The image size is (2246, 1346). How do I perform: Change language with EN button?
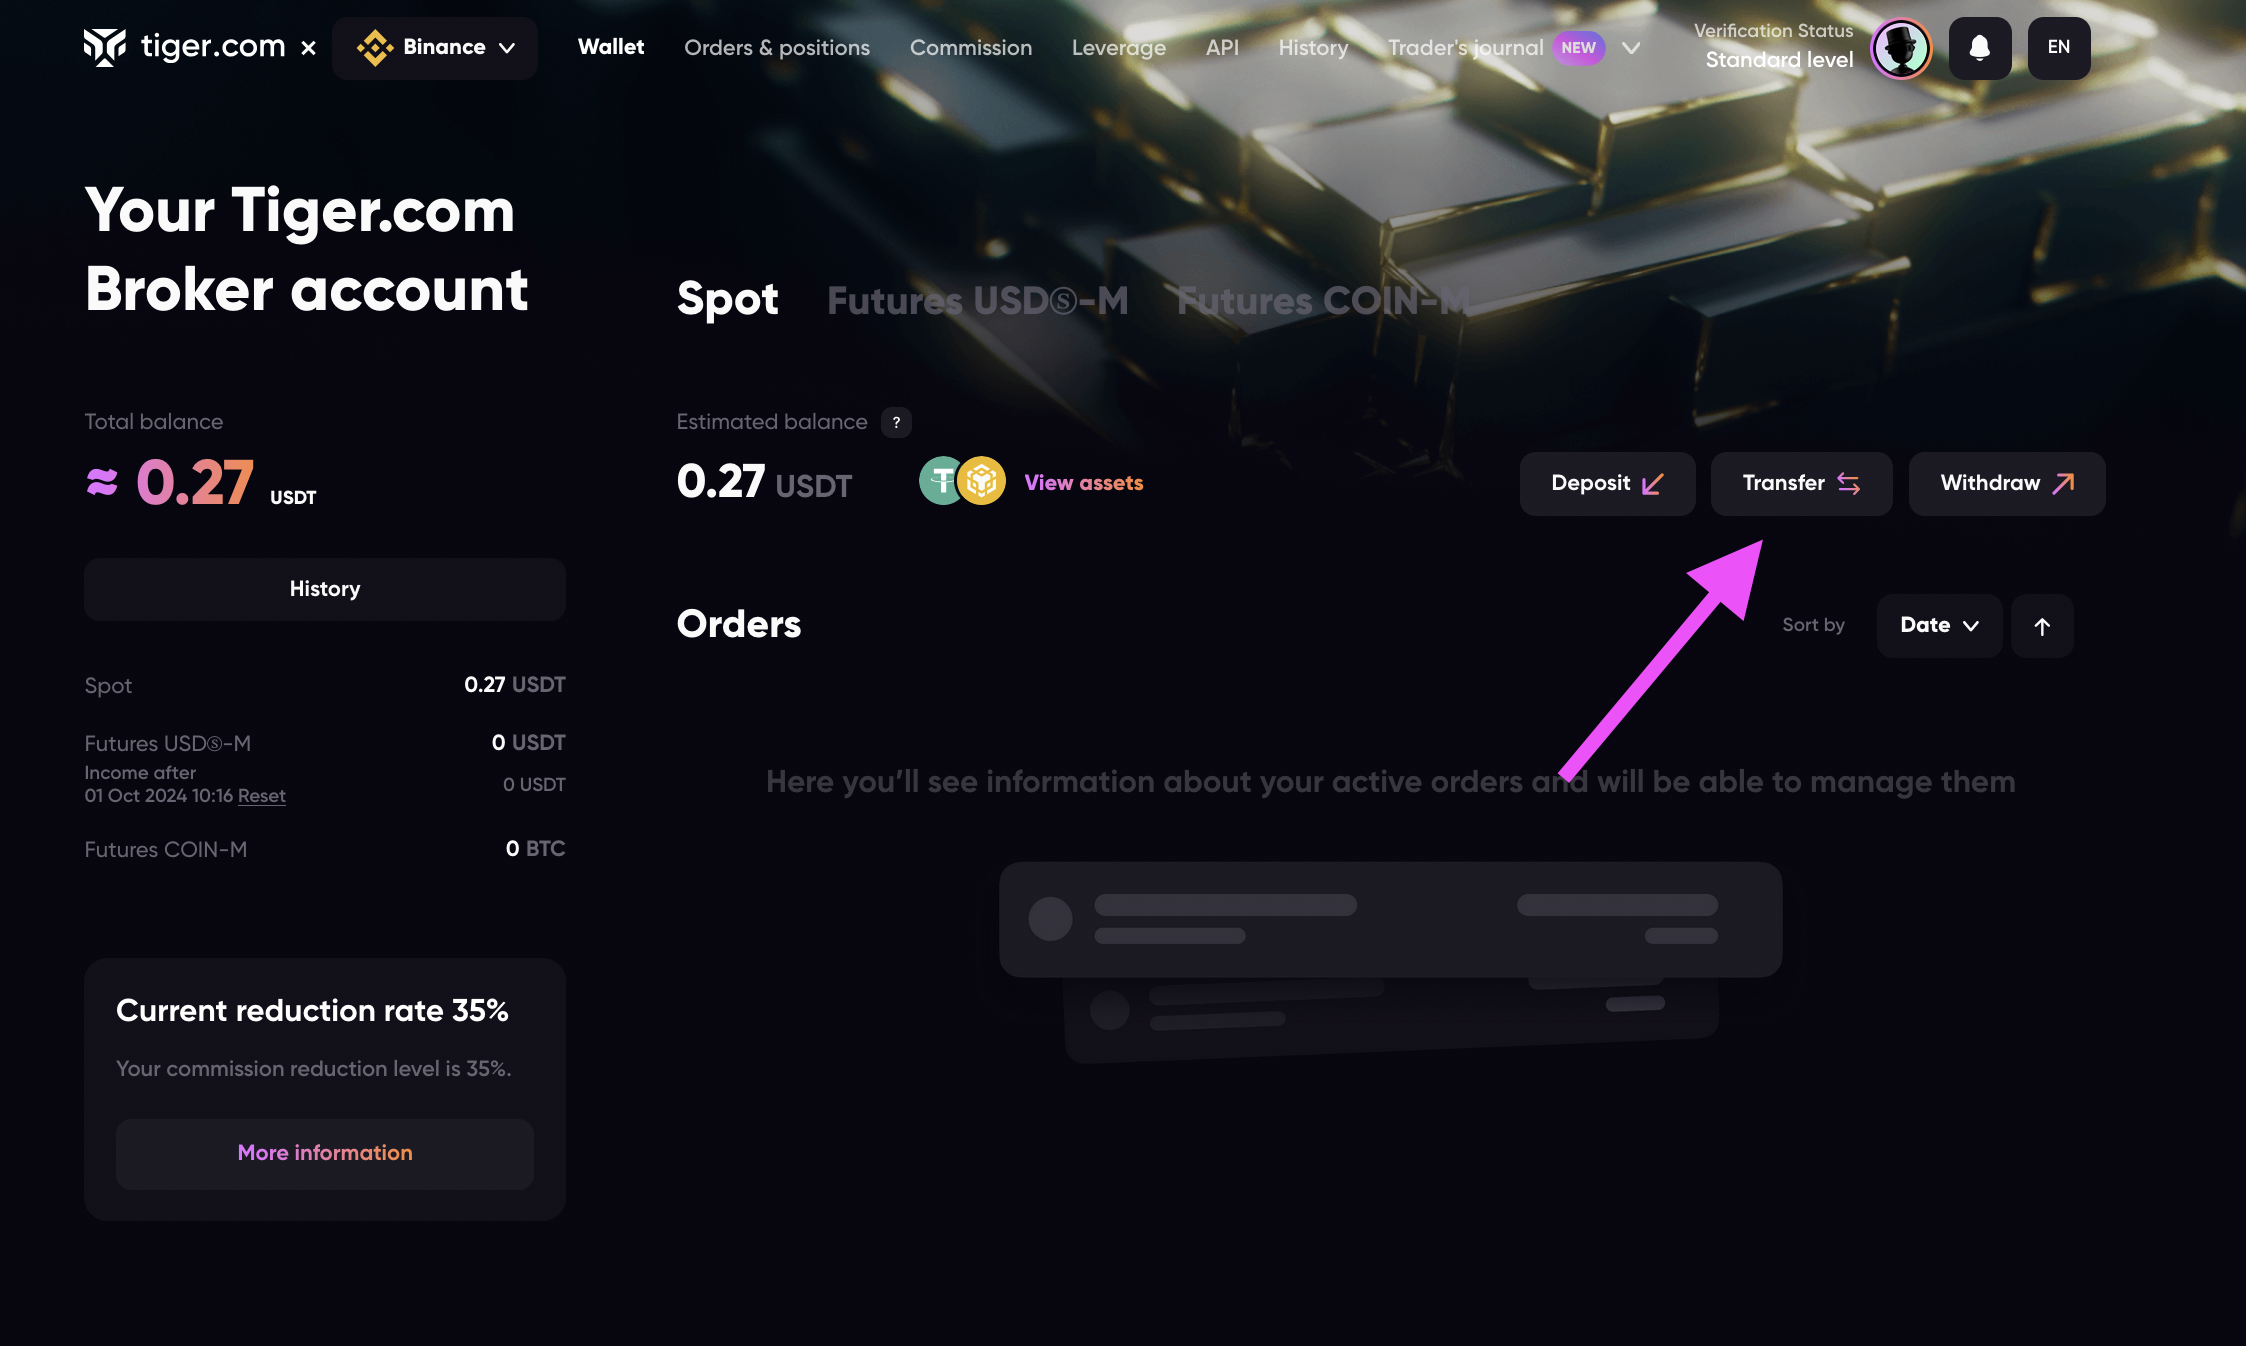click(2058, 48)
